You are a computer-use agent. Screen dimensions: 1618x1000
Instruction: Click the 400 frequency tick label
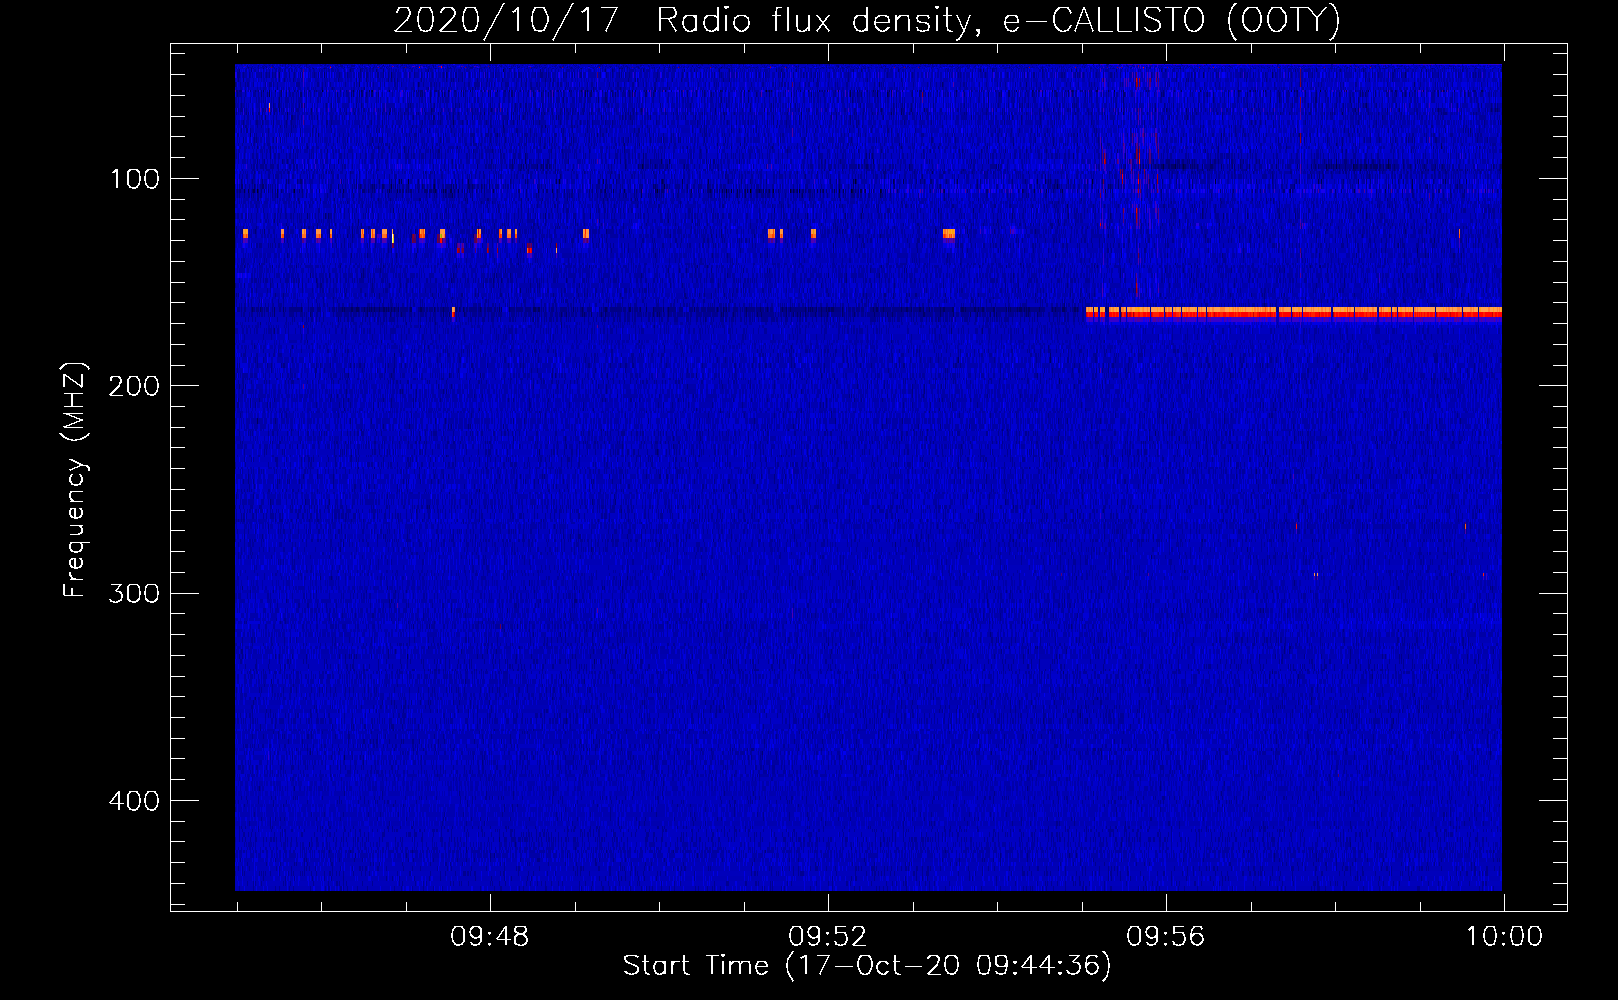tap(134, 801)
